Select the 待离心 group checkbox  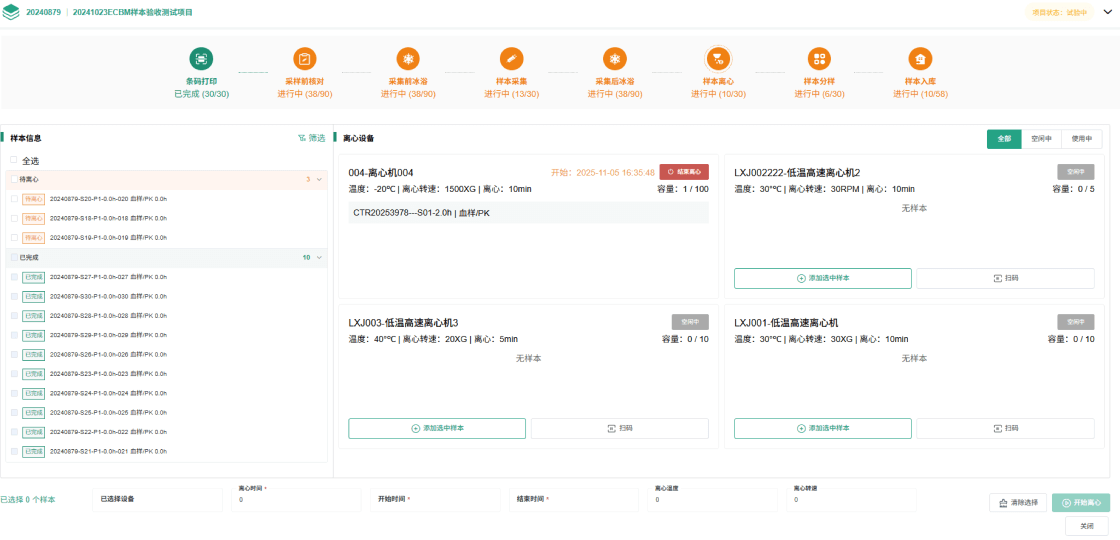click(x=14, y=180)
